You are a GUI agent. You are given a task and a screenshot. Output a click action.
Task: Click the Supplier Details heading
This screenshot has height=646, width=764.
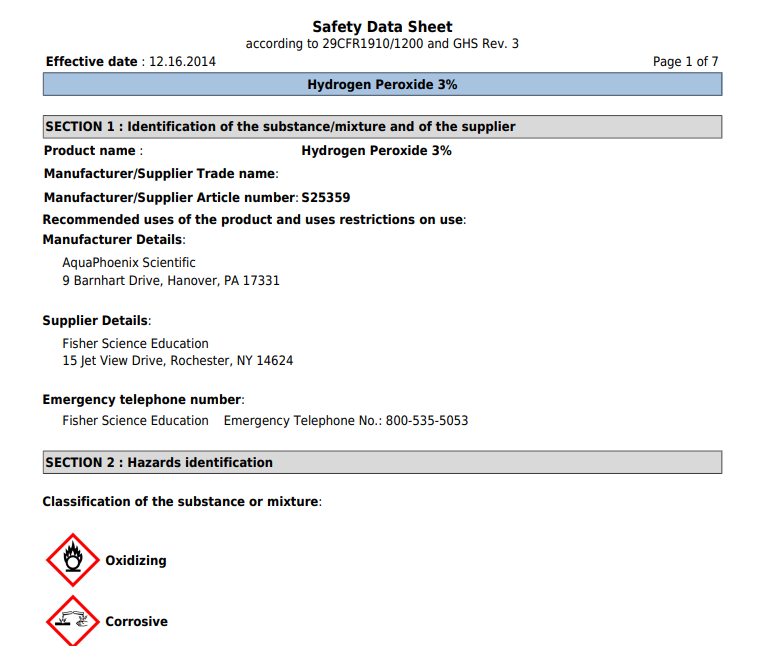coord(96,321)
